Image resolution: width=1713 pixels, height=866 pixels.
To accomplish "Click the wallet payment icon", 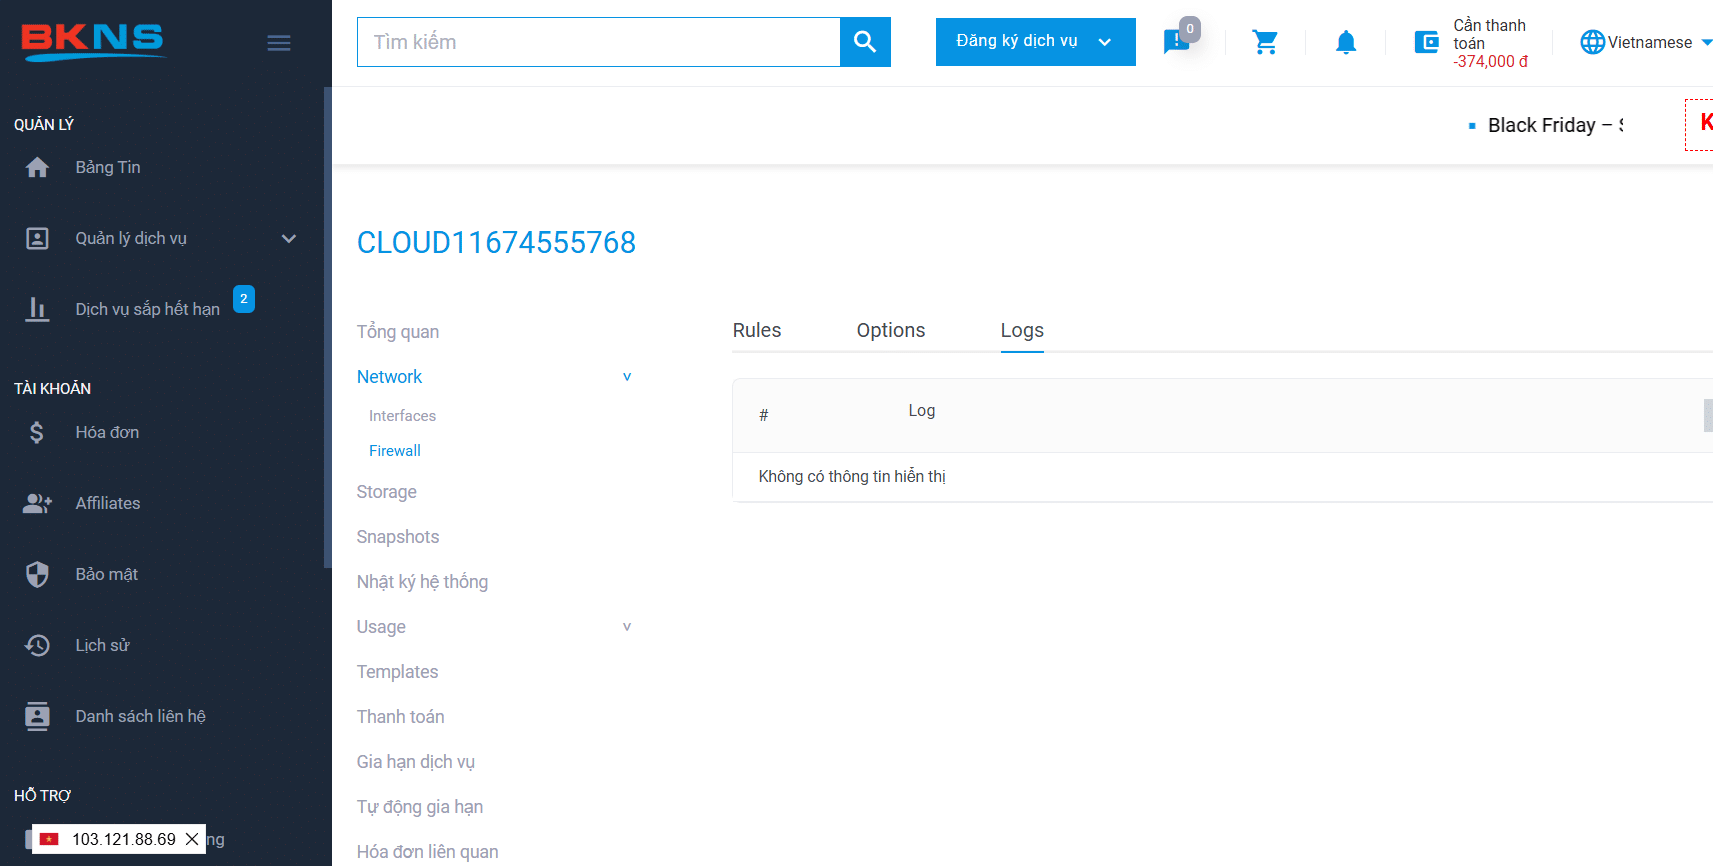I will (1426, 42).
